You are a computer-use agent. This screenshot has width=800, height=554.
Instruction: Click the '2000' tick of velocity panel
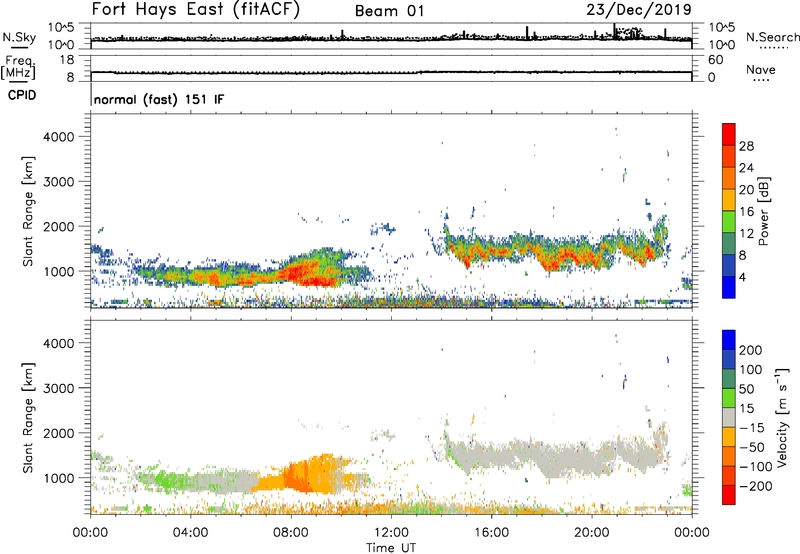pyautogui.click(x=58, y=433)
